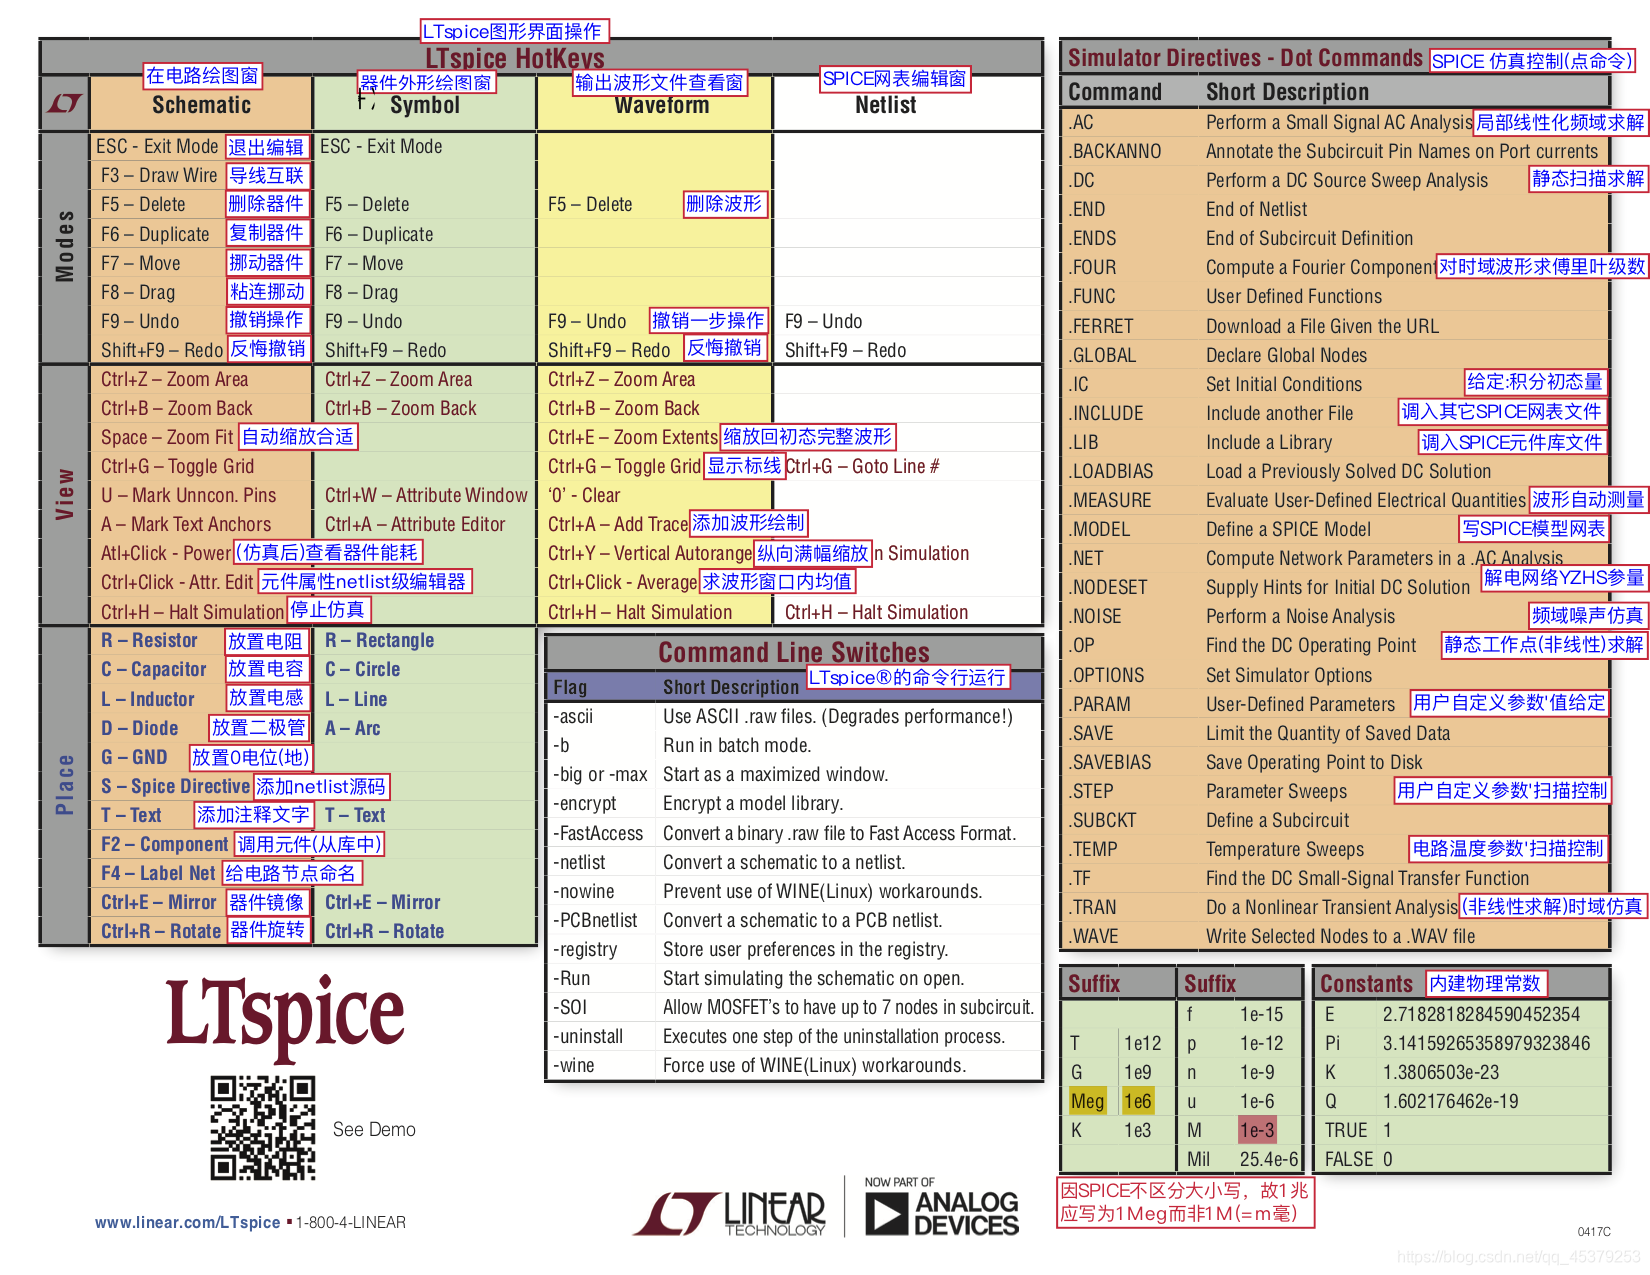Viewport: 1650px width, 1275px height.
Task: Click the '.STEP' command row
Action: tap(1335, 791)
